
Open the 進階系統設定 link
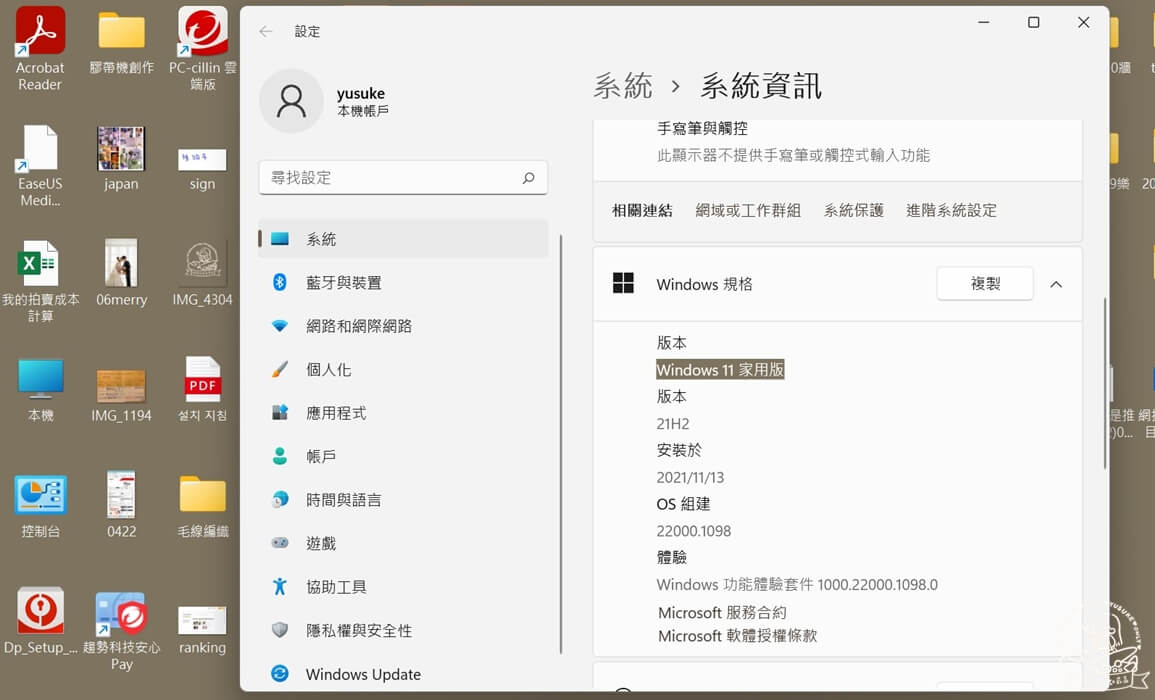pos(951,210)
